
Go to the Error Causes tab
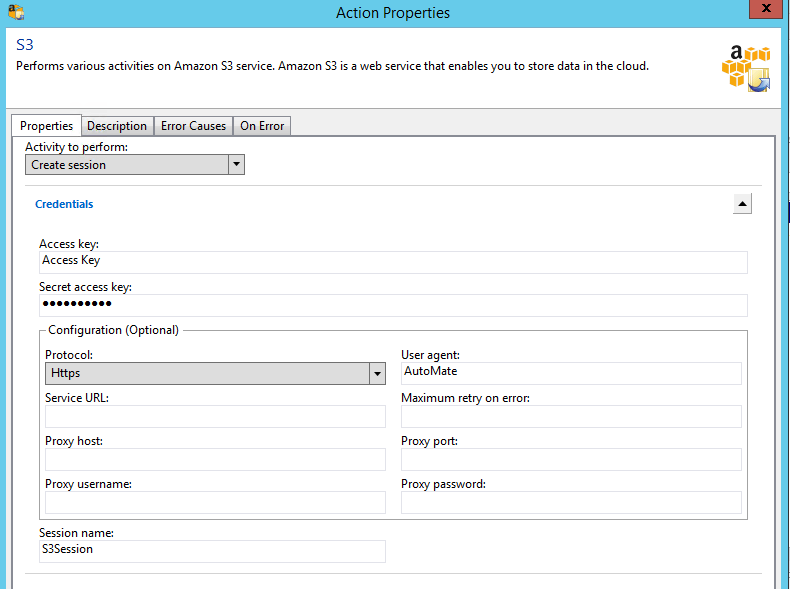[193, 126]
